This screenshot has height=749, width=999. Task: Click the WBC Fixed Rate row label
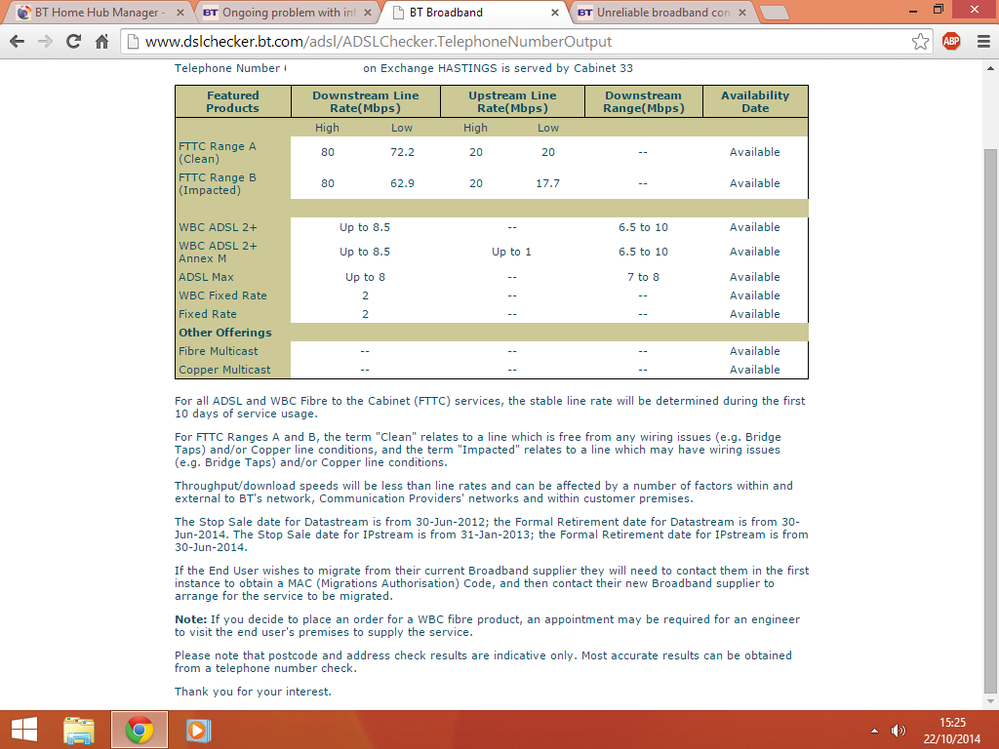222,296
